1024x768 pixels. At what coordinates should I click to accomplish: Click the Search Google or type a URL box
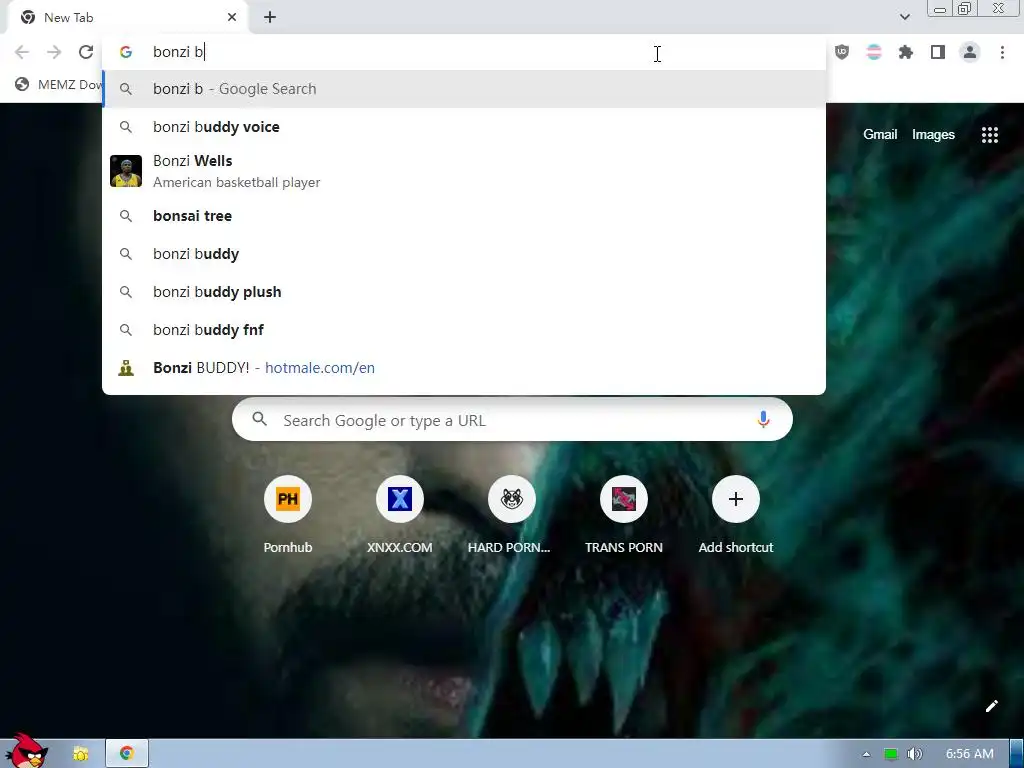coord(512,420)
